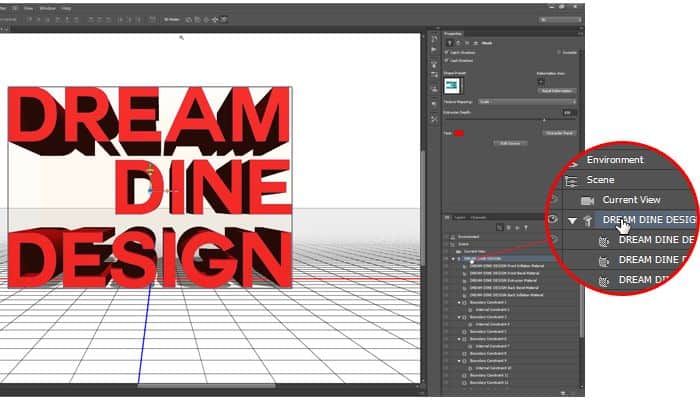The width and height of the screenshot is (700, 400).
Task: Click the Extrusion Depth slider
Action: (x=510, y=120)
